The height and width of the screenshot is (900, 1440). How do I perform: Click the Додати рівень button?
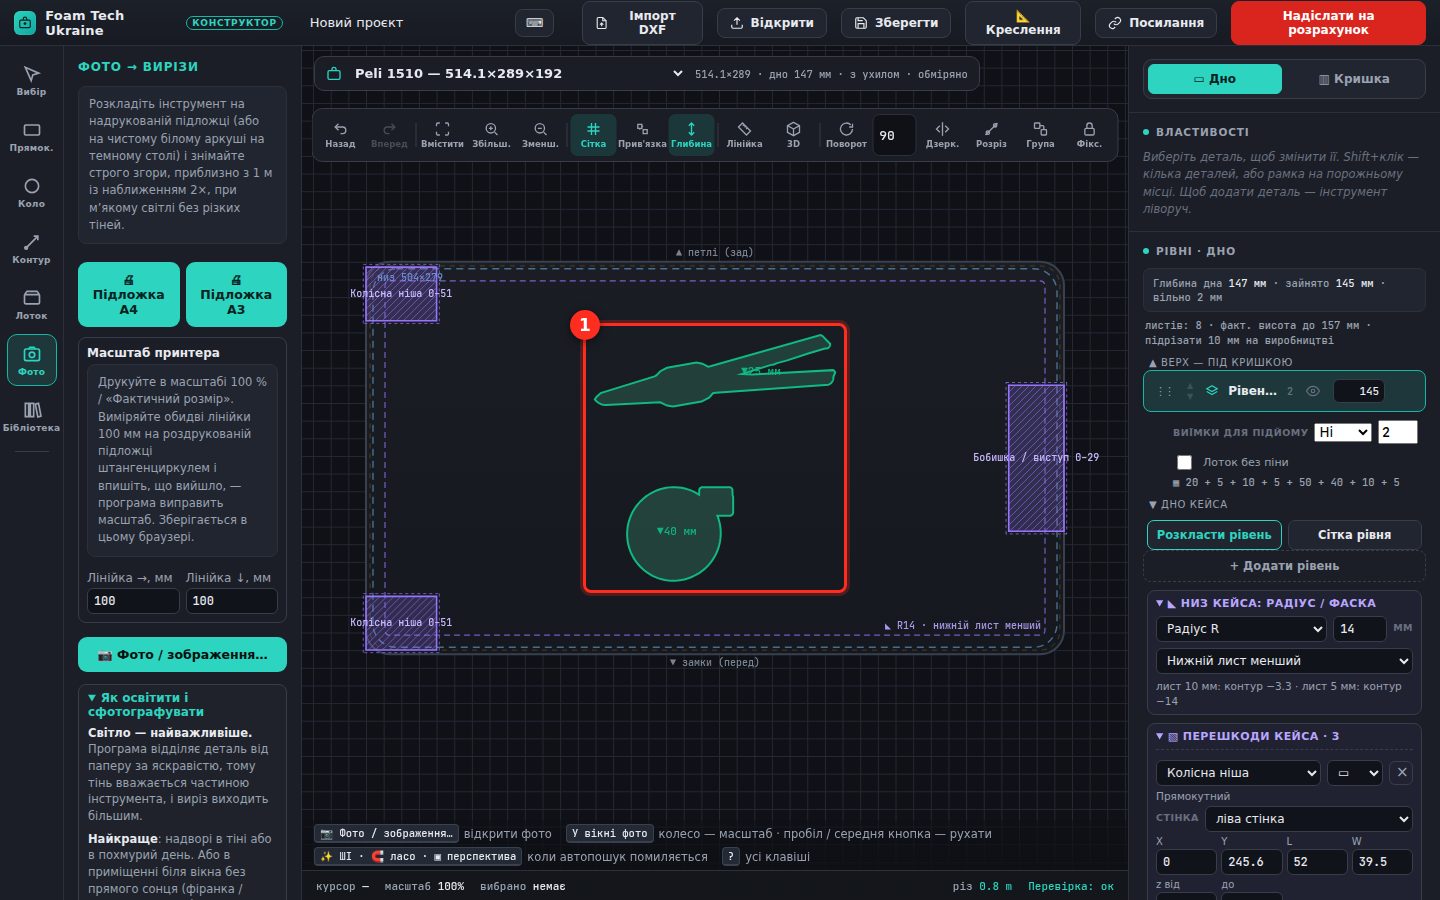point(1284,566)
